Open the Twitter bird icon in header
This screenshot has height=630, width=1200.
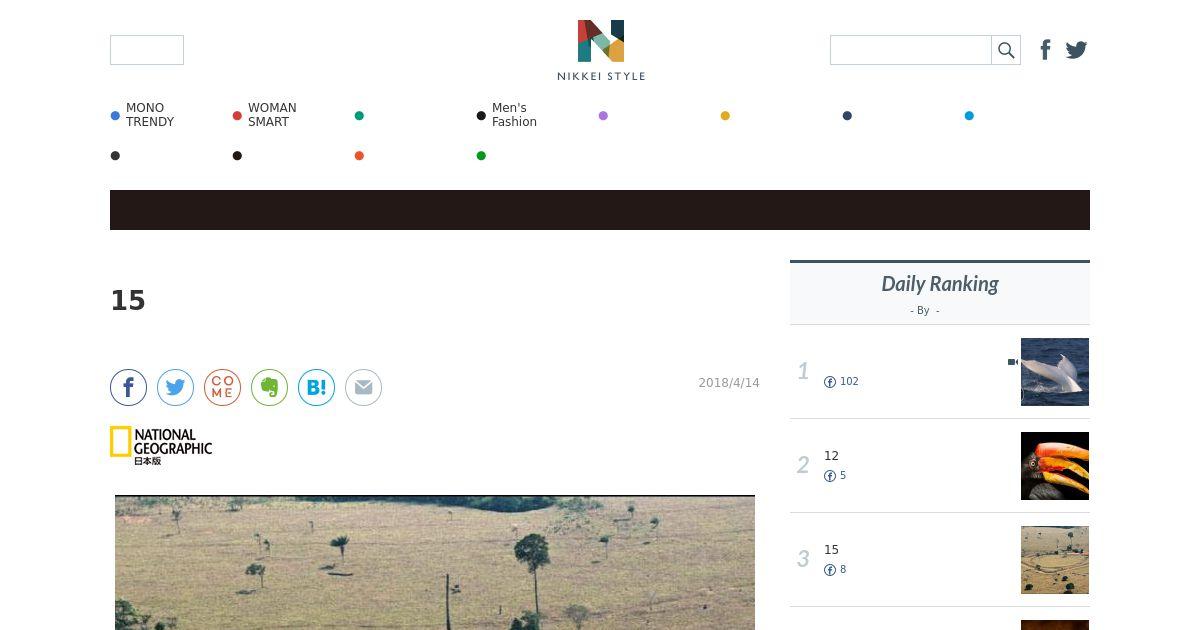click(1076, 50)
